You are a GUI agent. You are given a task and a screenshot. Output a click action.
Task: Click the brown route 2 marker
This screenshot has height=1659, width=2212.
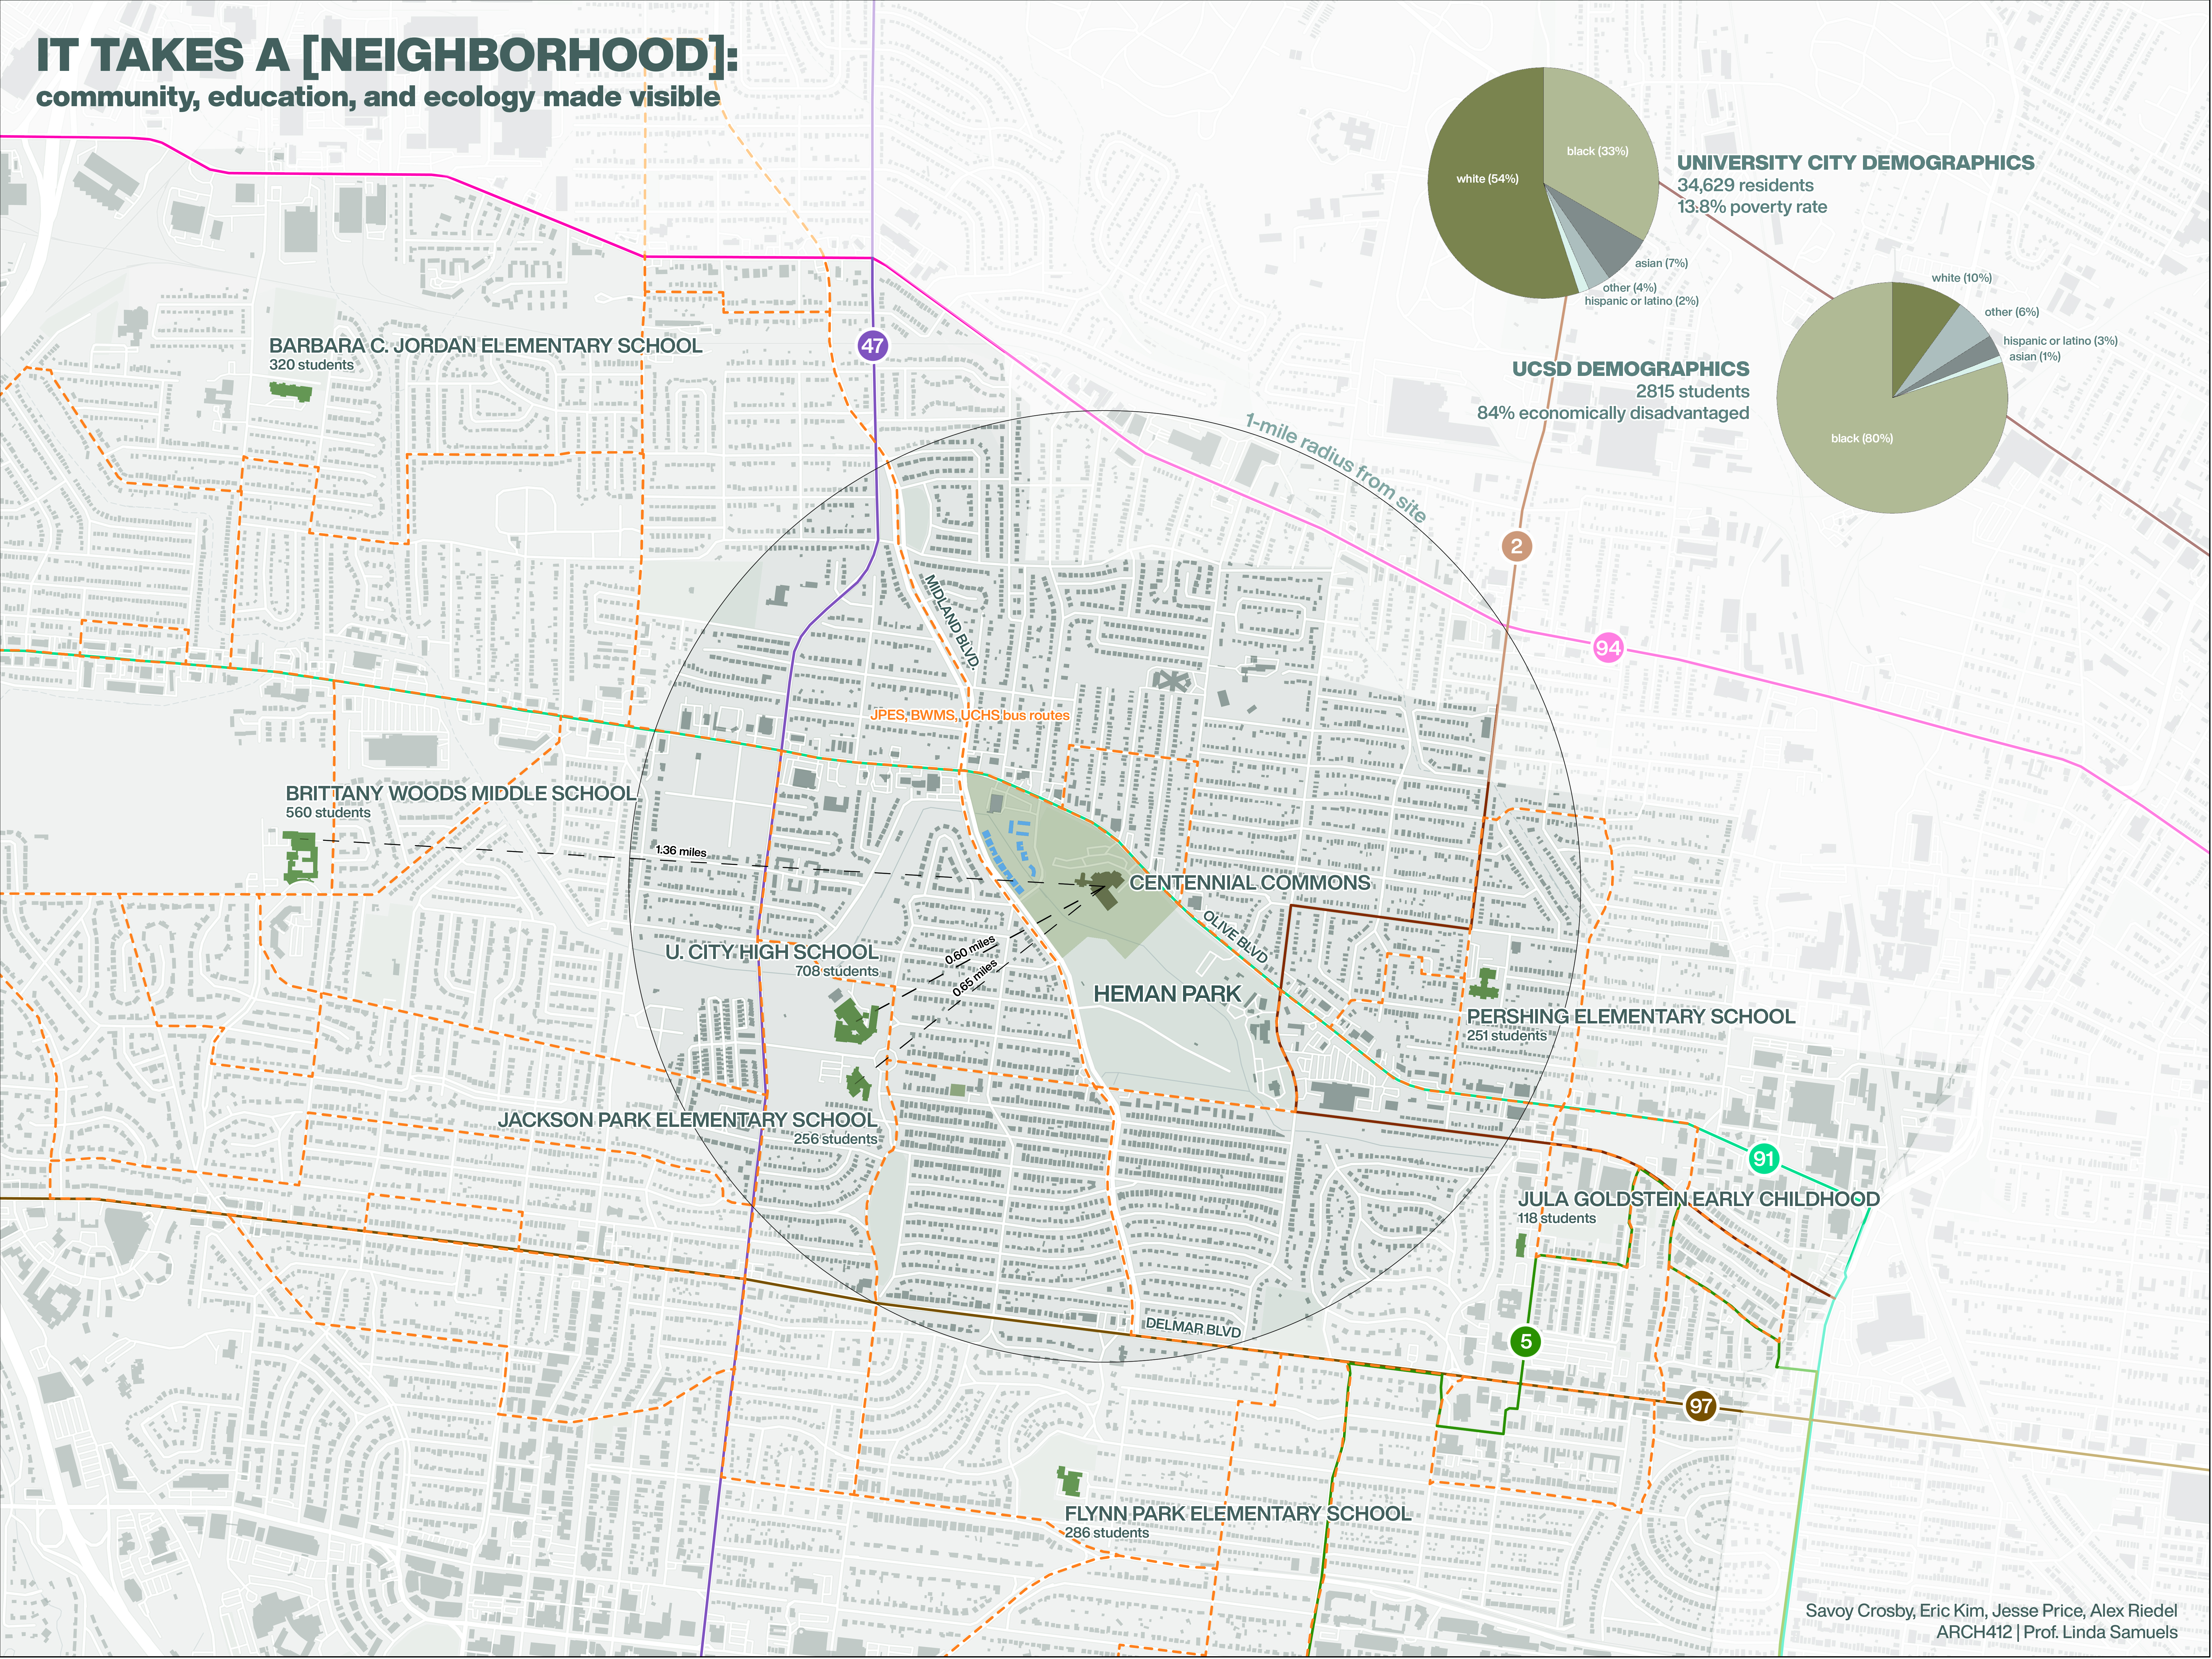(x=1517, y=546)
